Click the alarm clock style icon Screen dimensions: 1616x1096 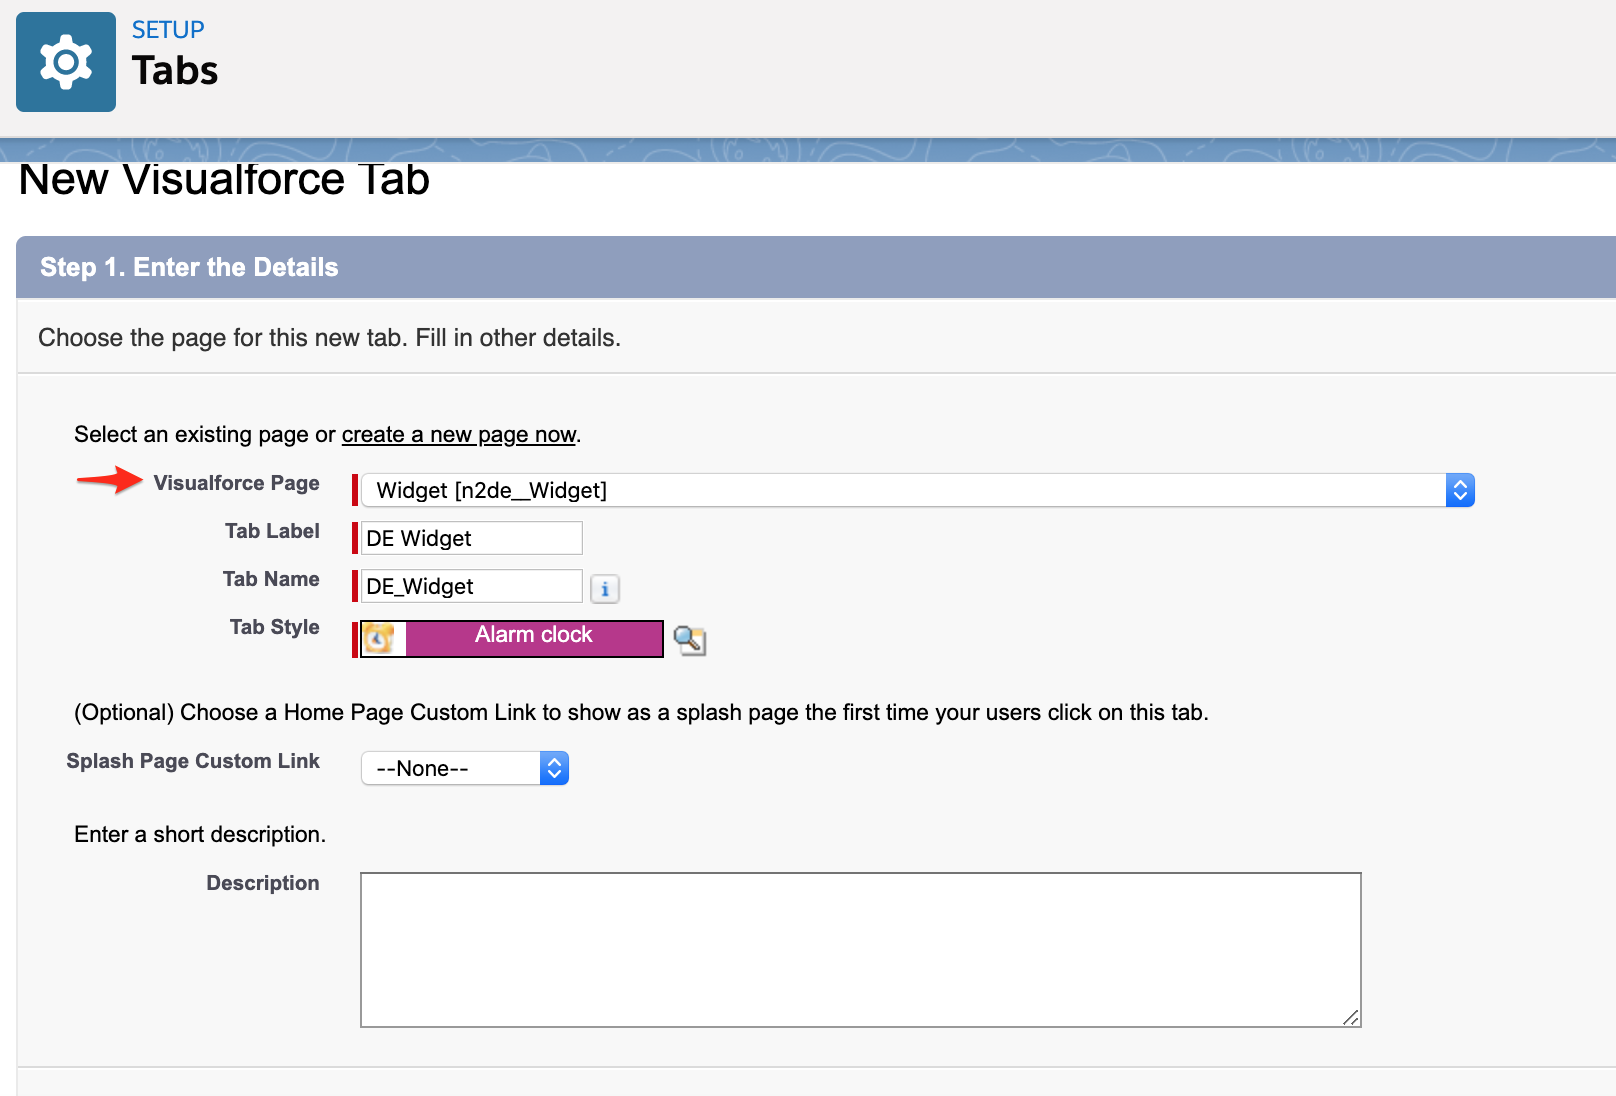tap(379, 639)
